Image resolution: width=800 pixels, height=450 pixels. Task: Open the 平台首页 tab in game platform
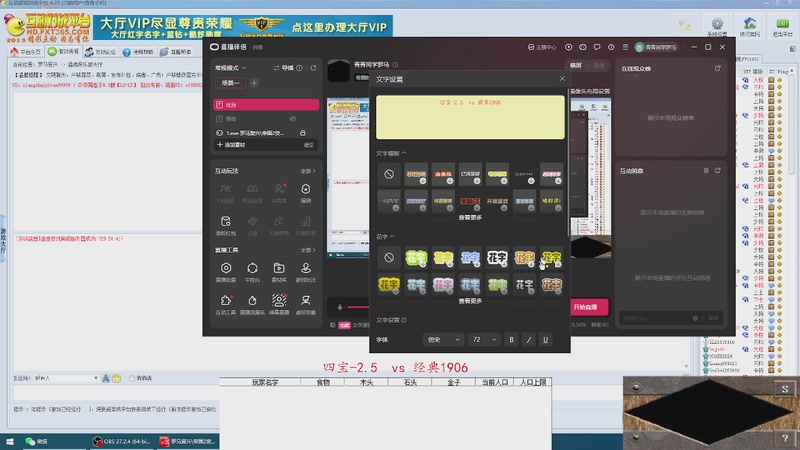27,52
